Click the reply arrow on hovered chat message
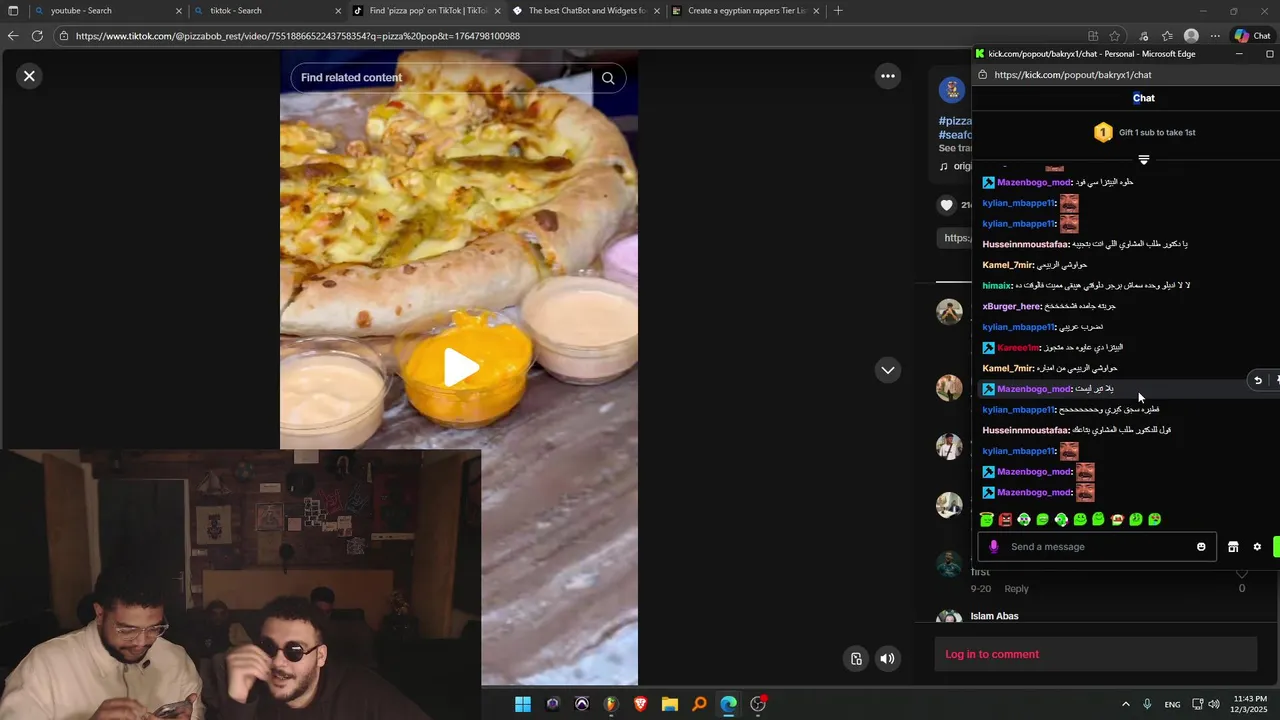This screenshot has width=1280, height=720. (1258, 380)
